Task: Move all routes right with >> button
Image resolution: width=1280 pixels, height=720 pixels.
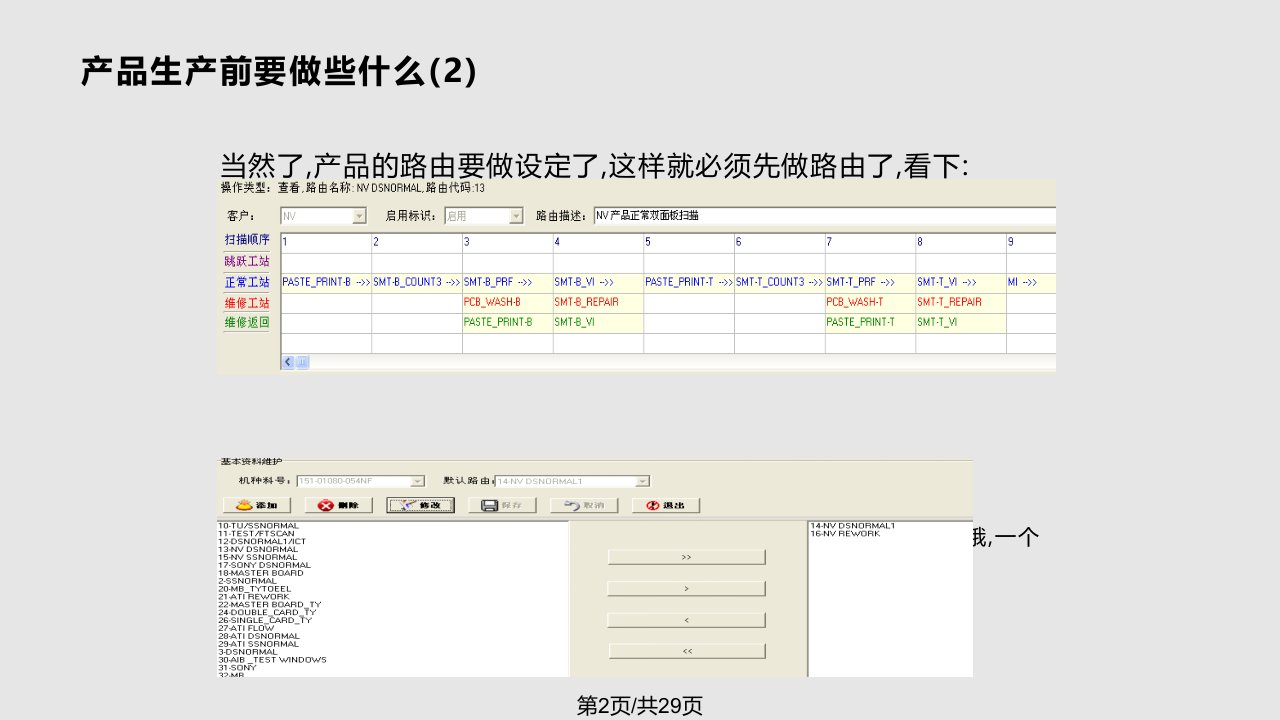Action: (686, 557)
